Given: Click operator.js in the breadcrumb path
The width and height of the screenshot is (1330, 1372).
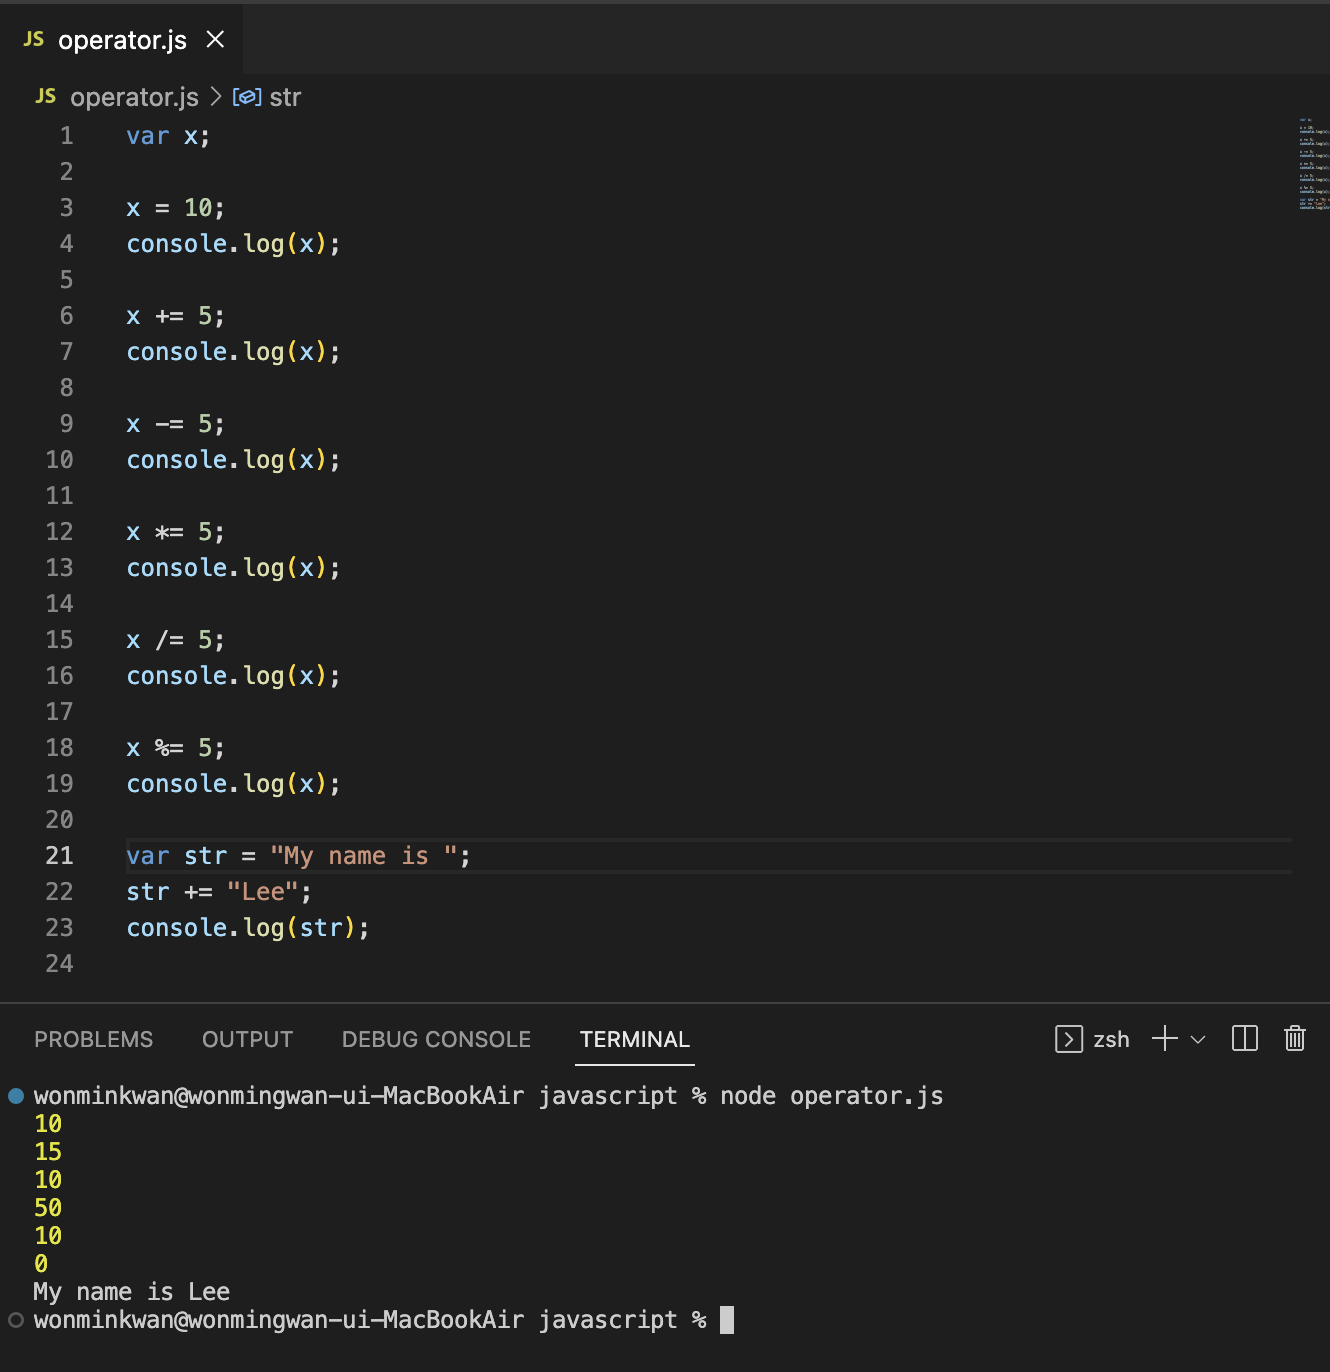Looking at the screenshot, I should tap(134, 97).
